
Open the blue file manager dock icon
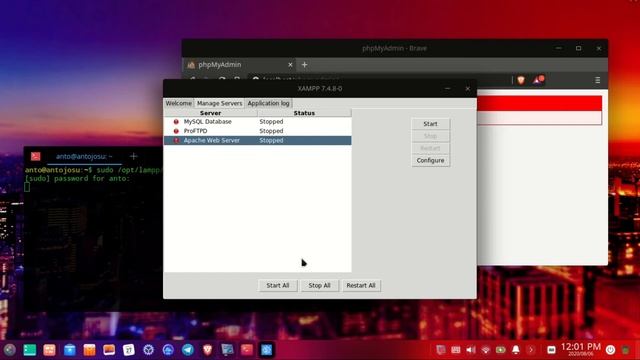[x=69, y=350]
